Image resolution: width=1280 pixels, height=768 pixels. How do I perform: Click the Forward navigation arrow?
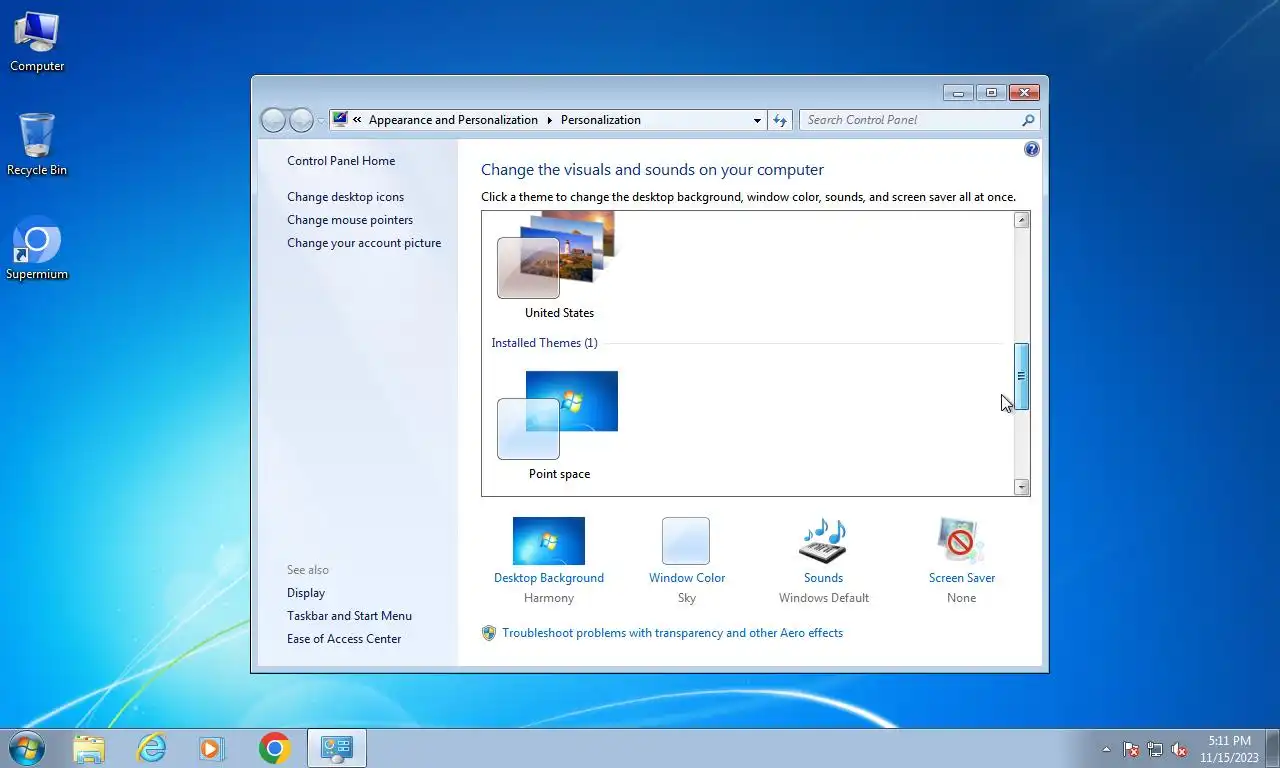coord(301,120)
